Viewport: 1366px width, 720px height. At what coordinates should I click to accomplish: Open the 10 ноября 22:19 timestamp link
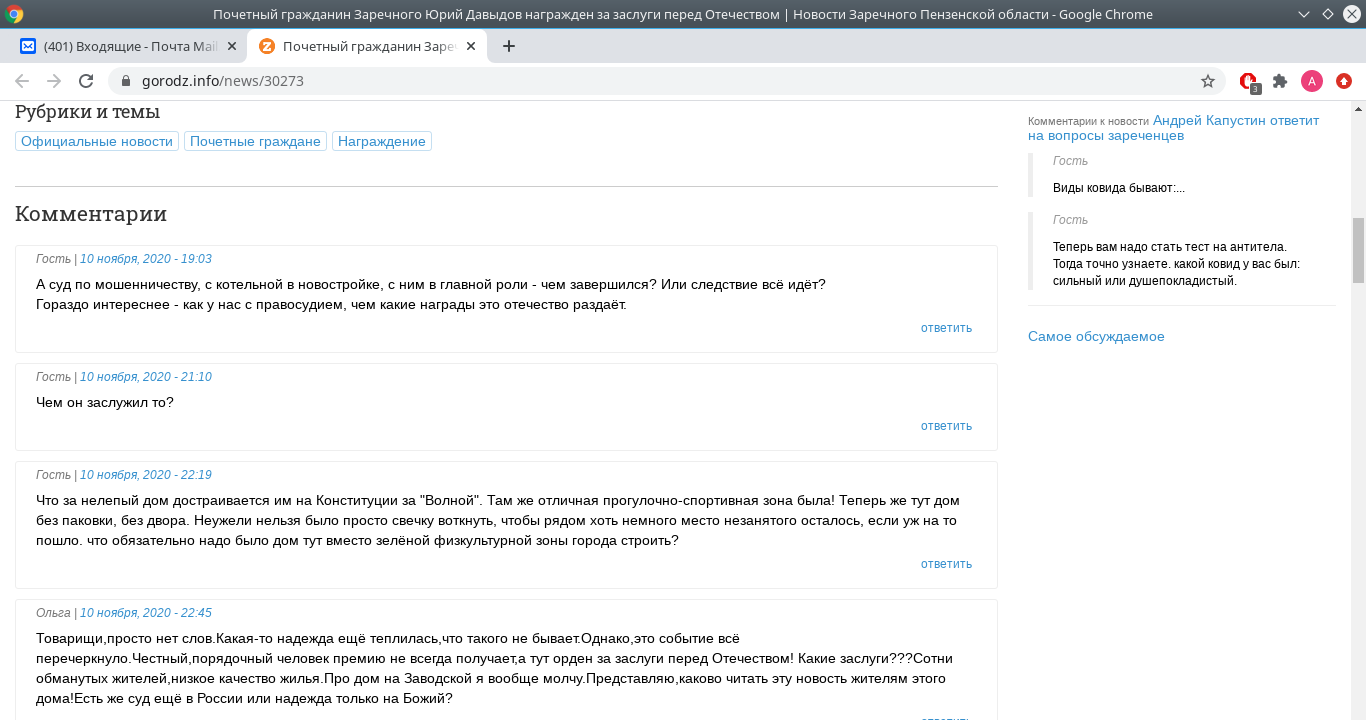(x=146, y=475)
